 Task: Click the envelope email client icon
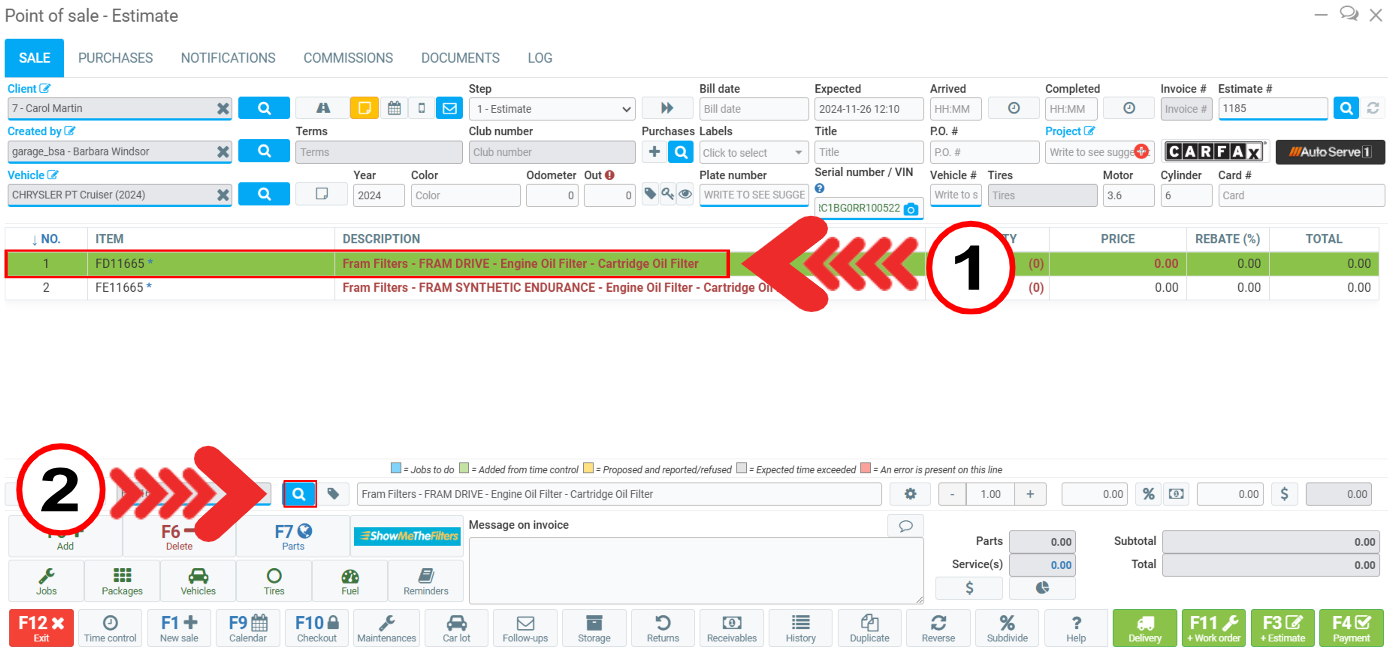(449, 109)
